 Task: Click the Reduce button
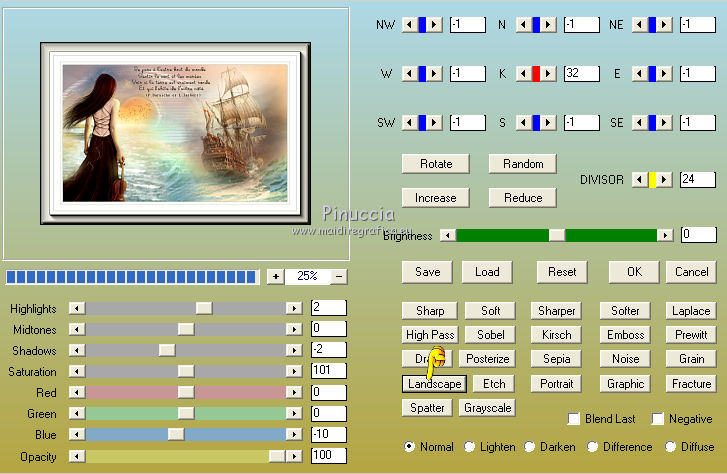click(523, 198)
